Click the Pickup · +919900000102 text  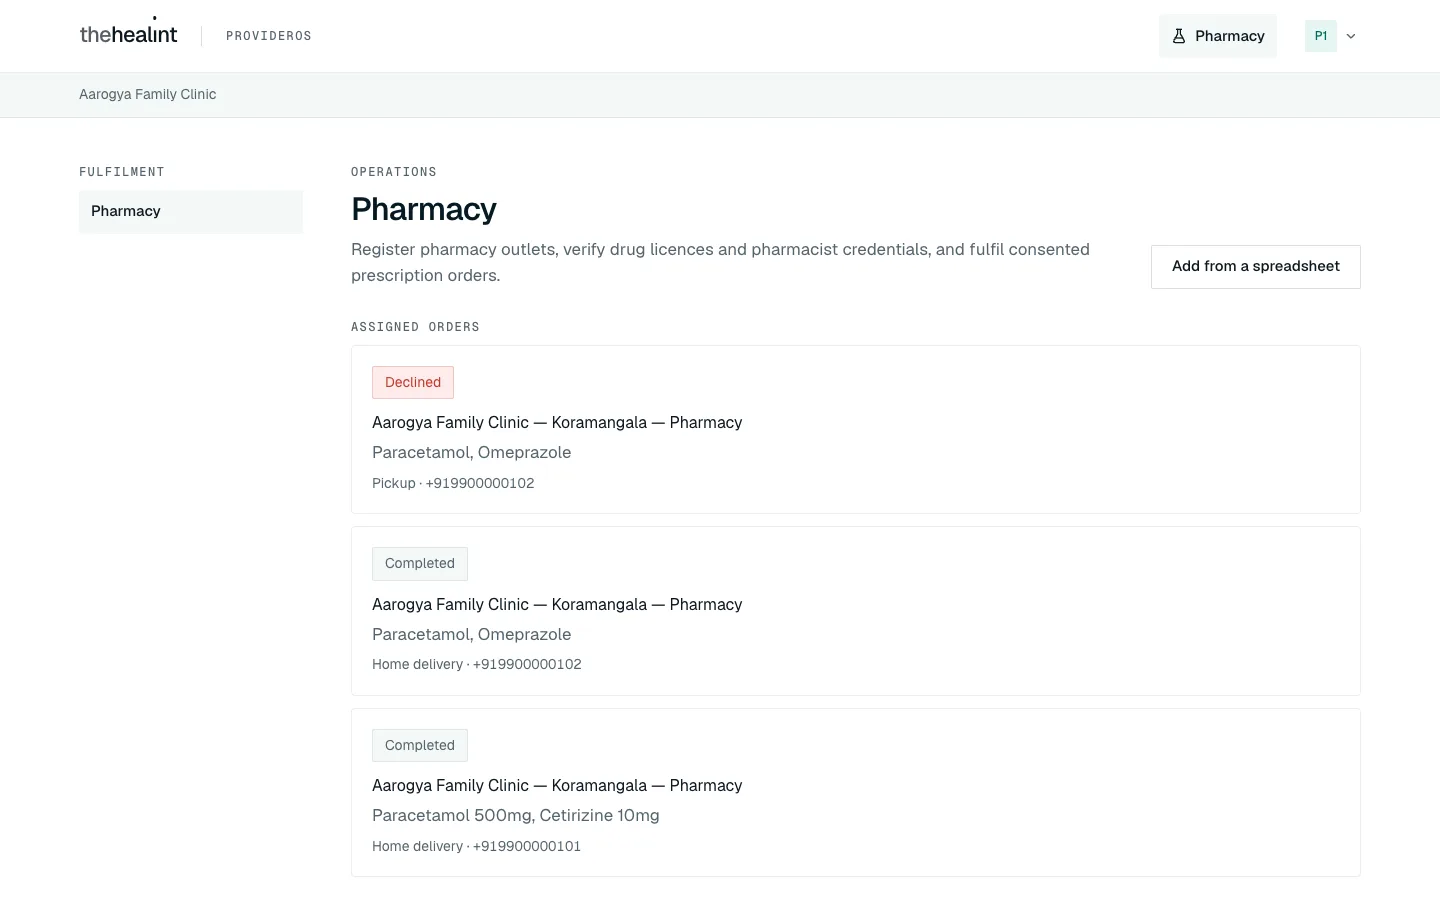[x=453, y=483]
